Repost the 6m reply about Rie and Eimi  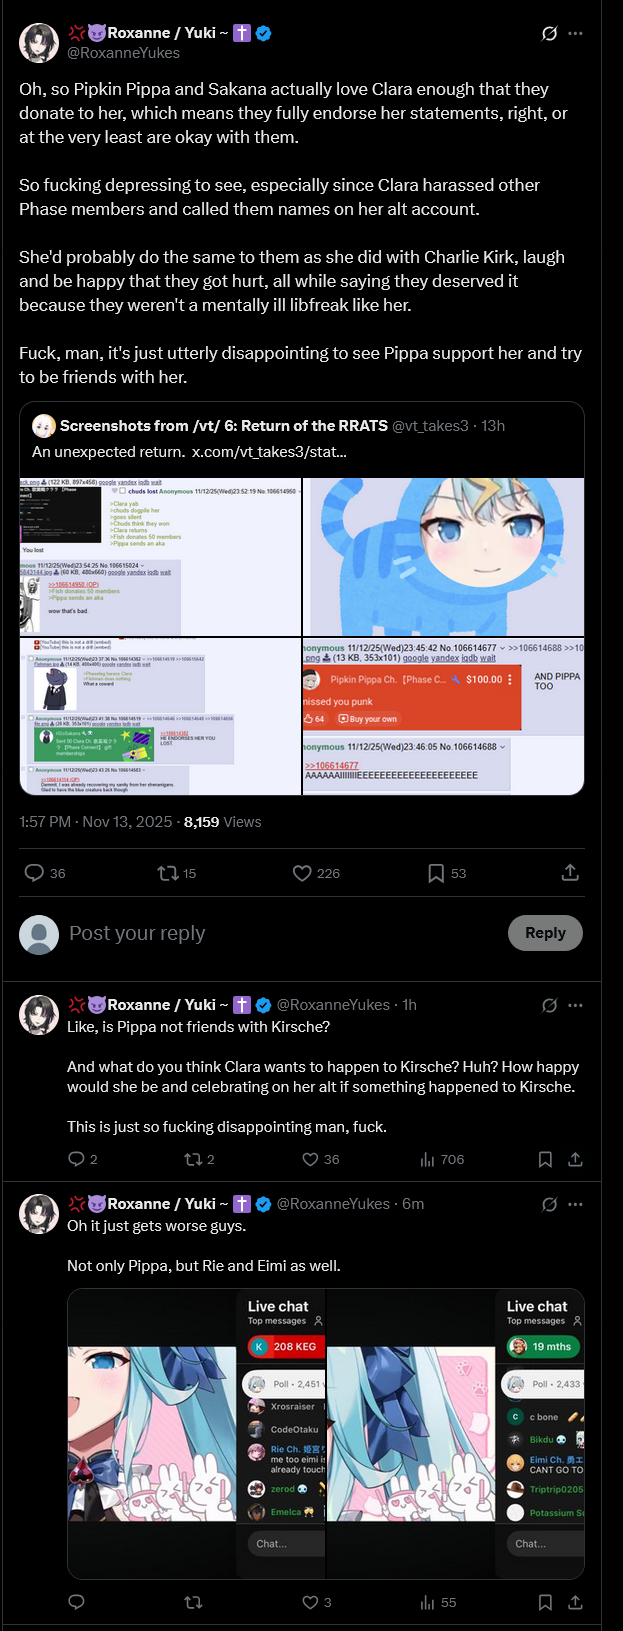click(x=194, y=1602)
